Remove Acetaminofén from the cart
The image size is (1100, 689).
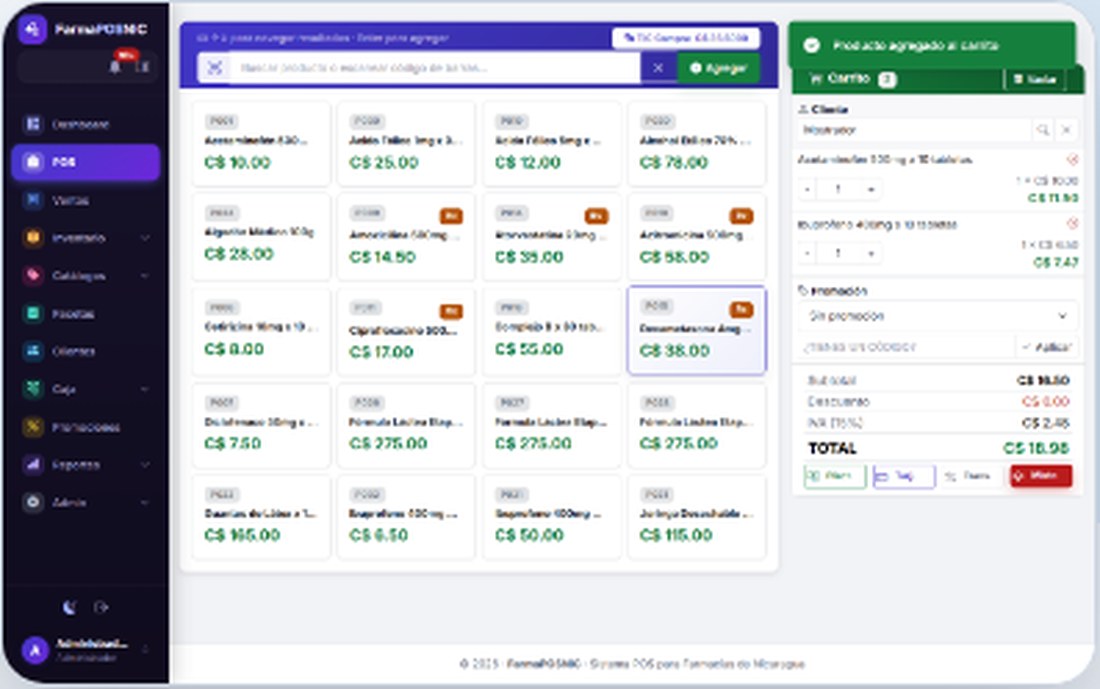[x=1071, y=160]
